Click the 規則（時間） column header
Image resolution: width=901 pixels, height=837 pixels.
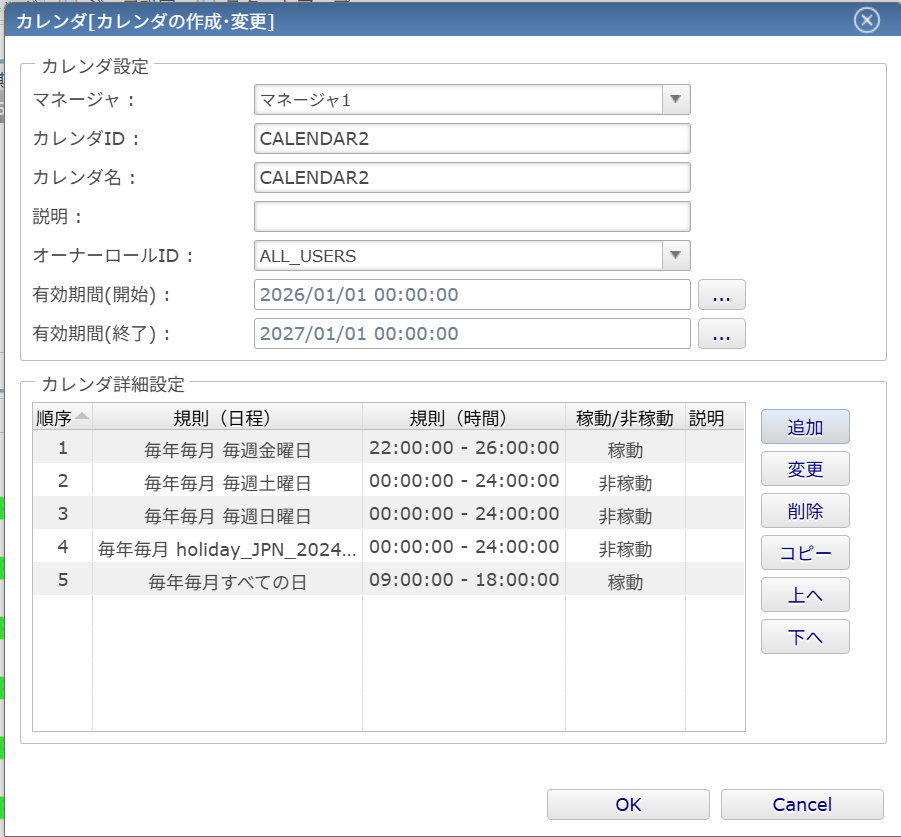[x=464, y=418]
